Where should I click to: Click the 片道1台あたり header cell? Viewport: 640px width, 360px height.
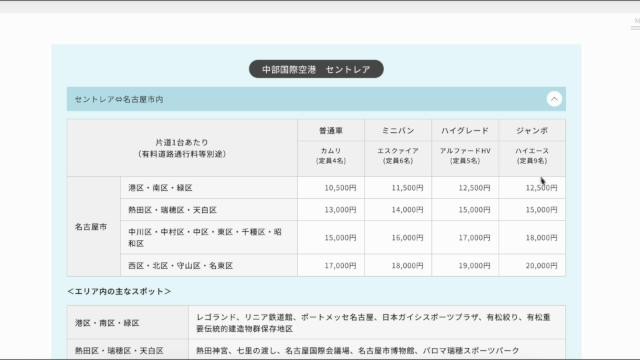coord(182,148)
